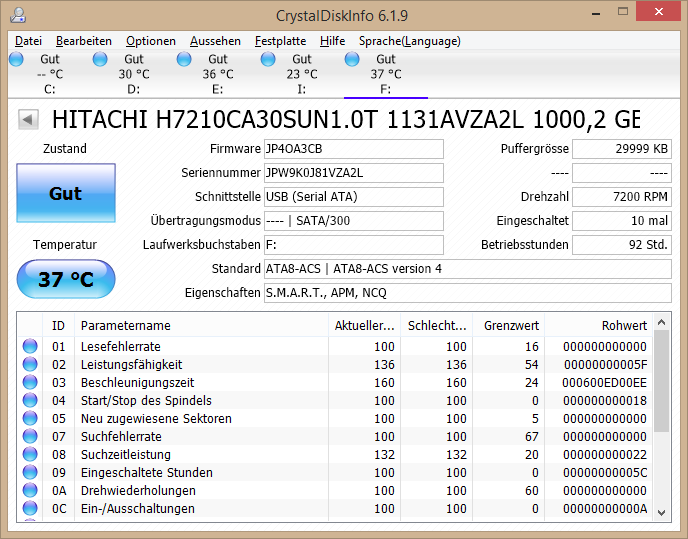
Task: Click the Parametername column header
Action: click(x=201, y=325)
